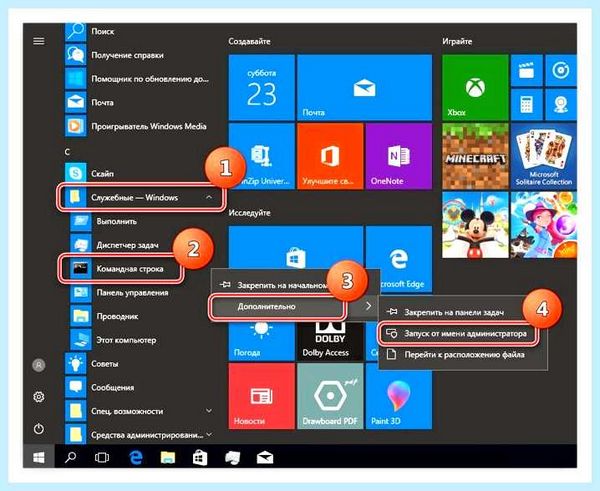
Task: Open Получение справки in the app list
Action: (x=138, y=55)
